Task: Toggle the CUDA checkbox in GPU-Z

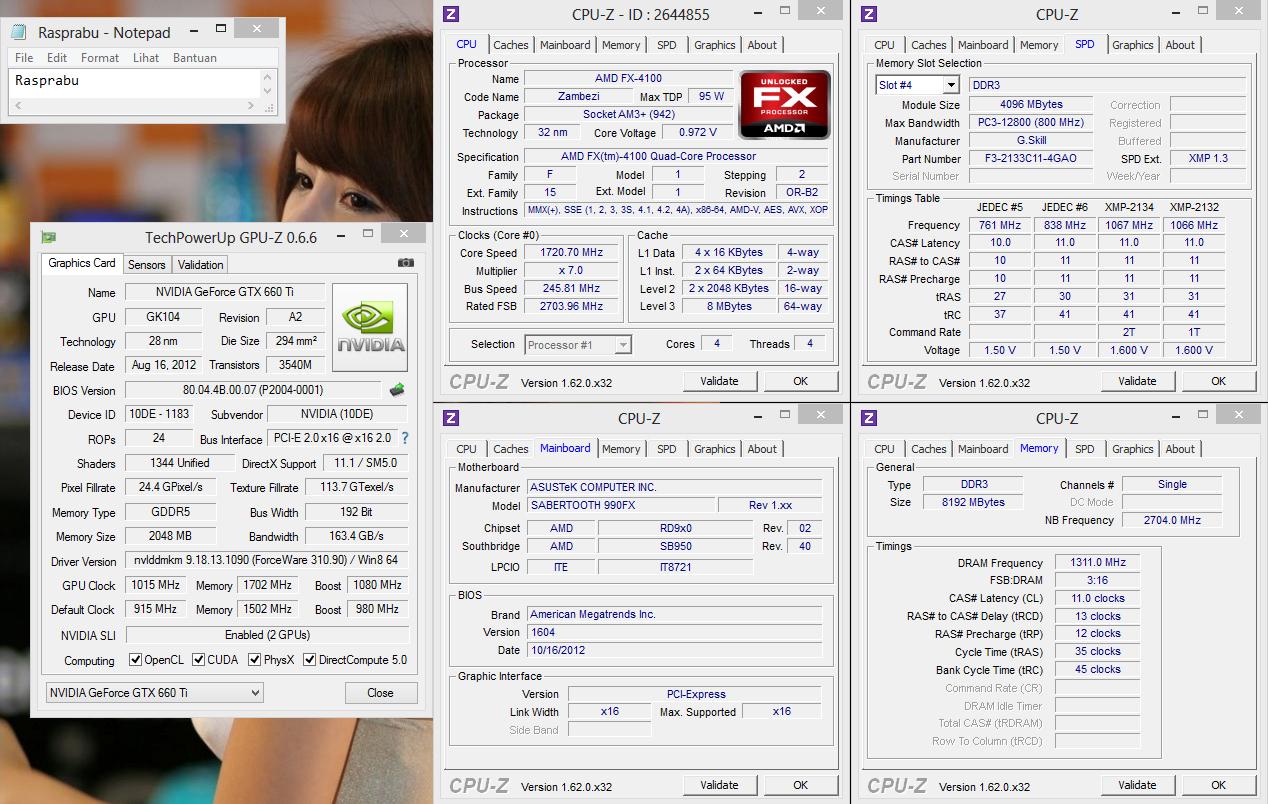Action: 199,660
